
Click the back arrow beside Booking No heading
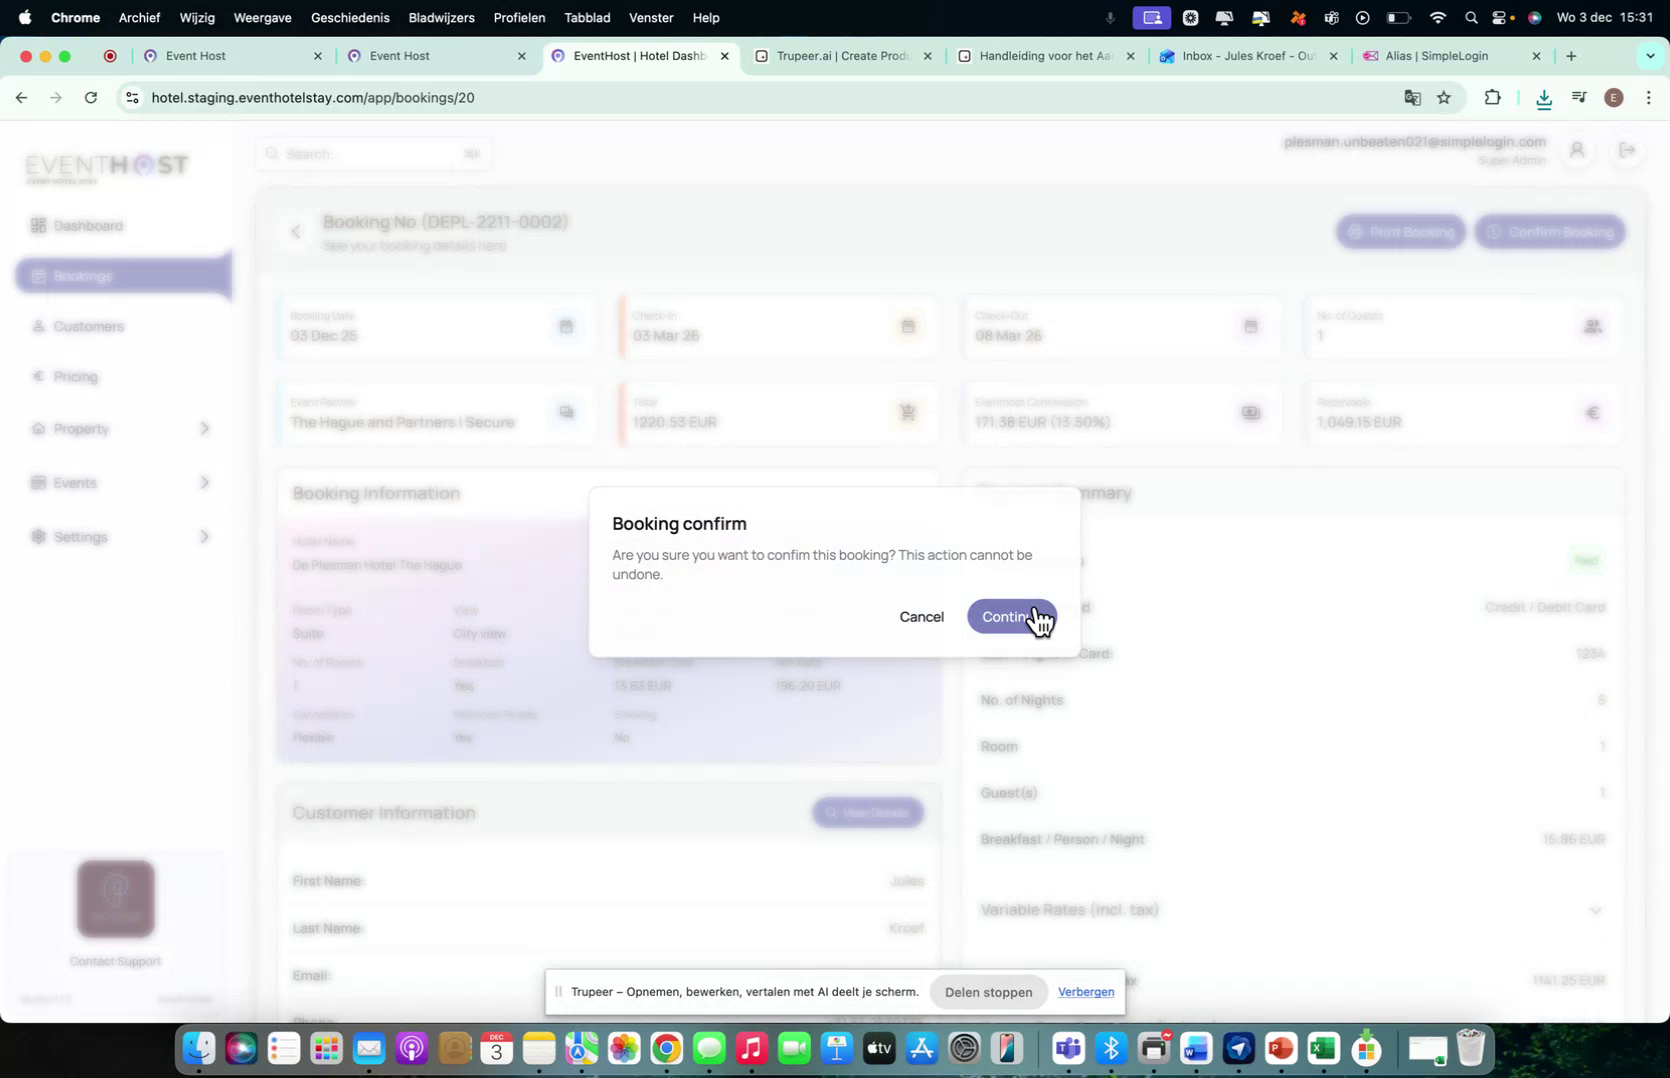(x=295, y=231)
